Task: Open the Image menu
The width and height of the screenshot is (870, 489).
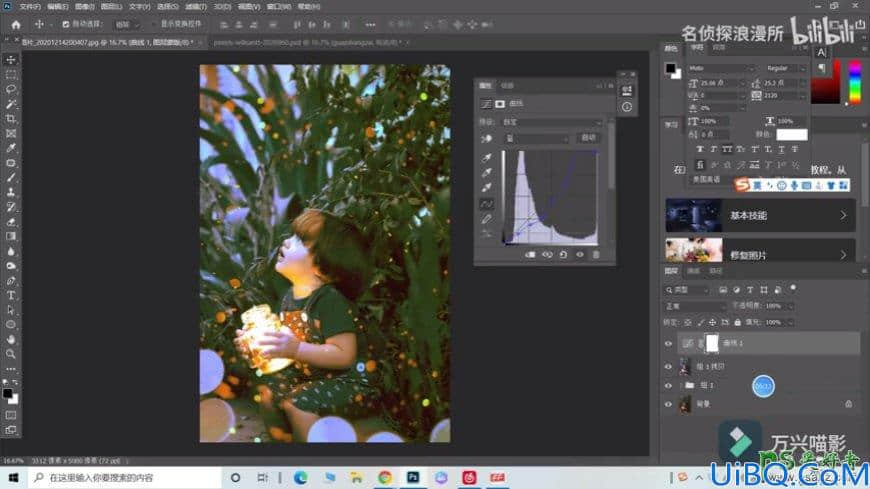Action: point(84,7)
